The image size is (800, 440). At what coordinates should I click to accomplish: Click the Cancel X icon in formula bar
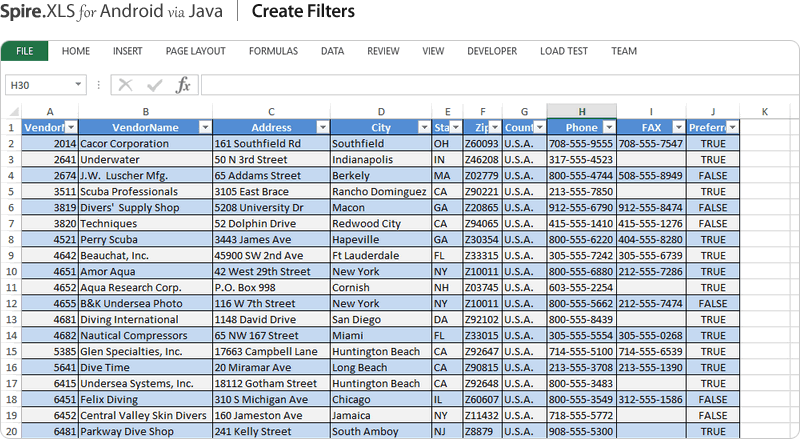click(x=125, y=86)
